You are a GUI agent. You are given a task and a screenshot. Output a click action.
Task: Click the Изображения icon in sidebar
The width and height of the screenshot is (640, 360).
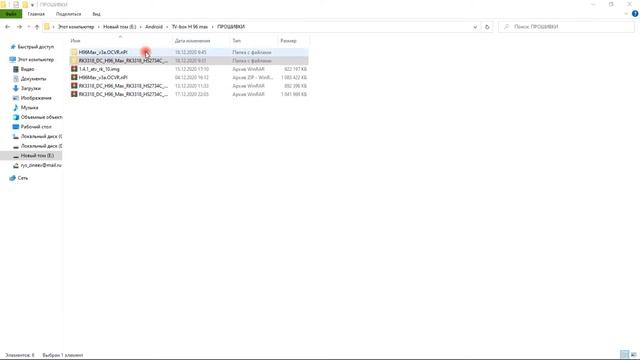tap(16, 98)
